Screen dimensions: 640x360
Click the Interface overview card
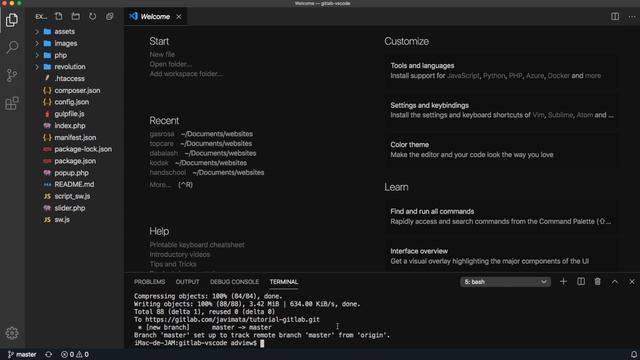501,256
